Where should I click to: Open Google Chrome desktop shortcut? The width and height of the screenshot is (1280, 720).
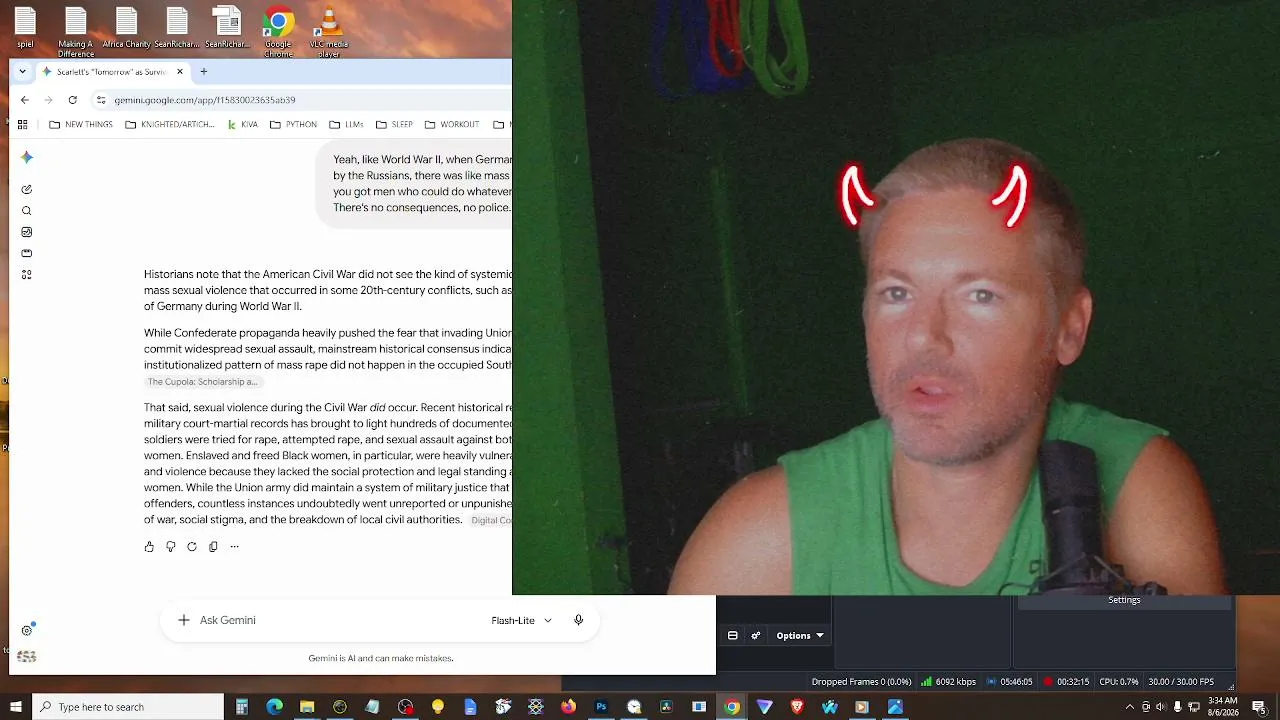point(278,30)
